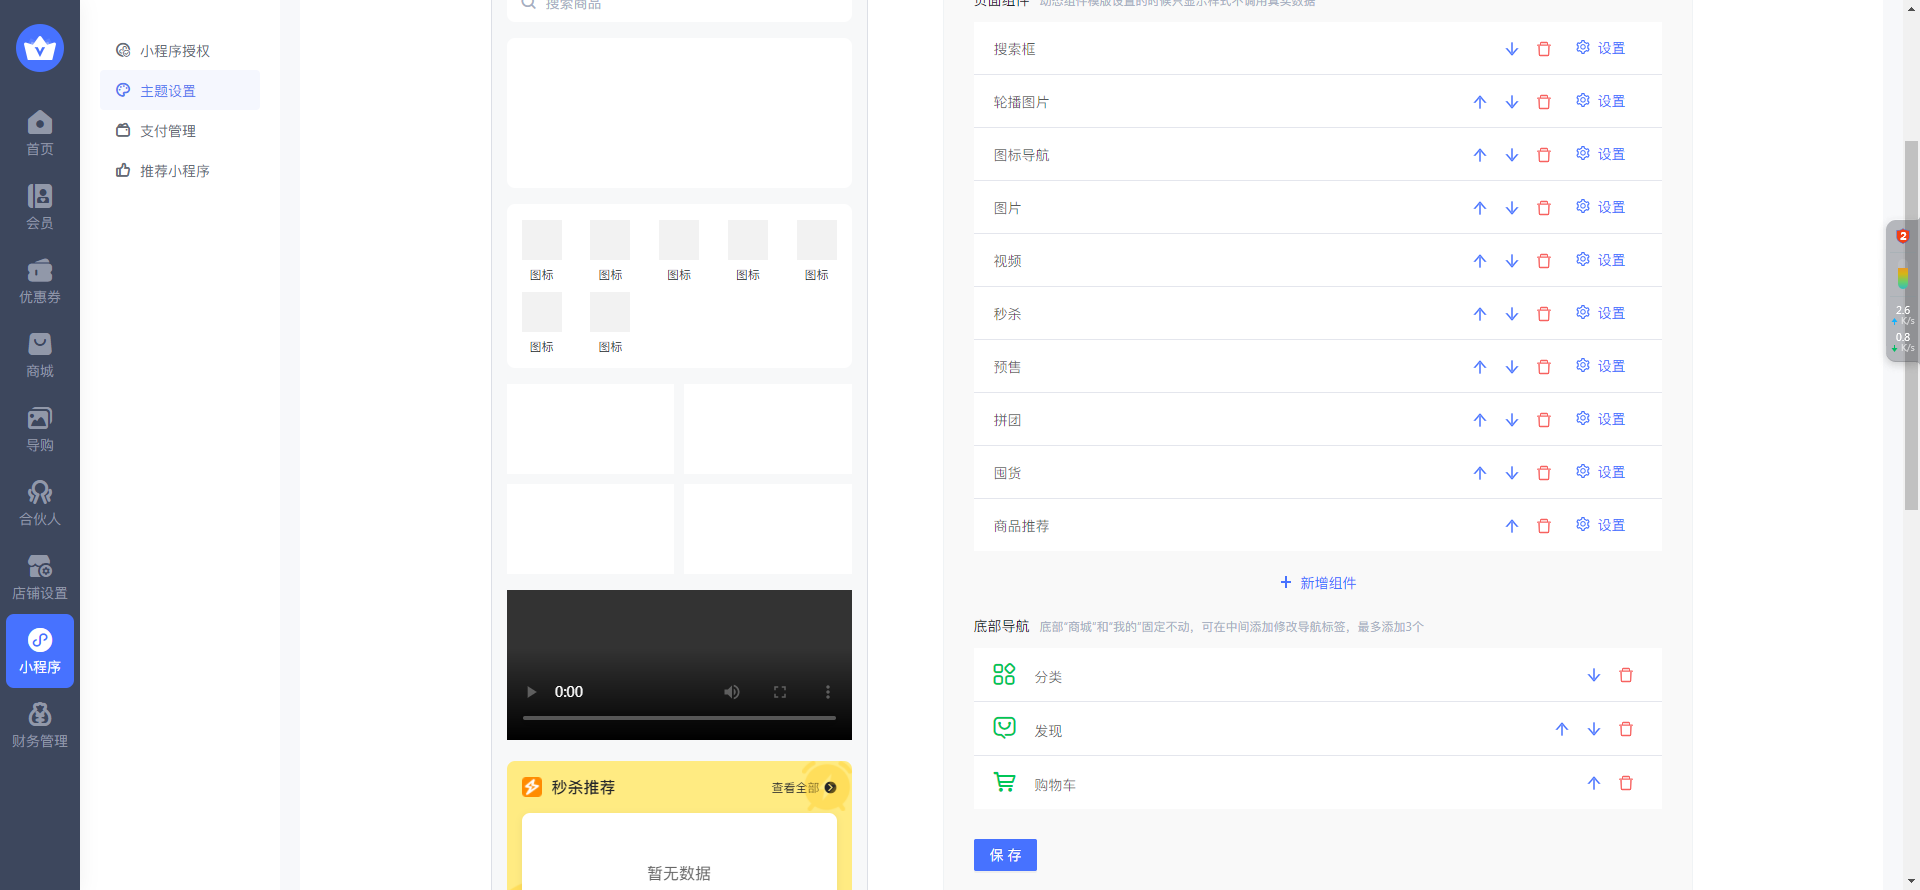Click the crown logo icon

[40, 48]
